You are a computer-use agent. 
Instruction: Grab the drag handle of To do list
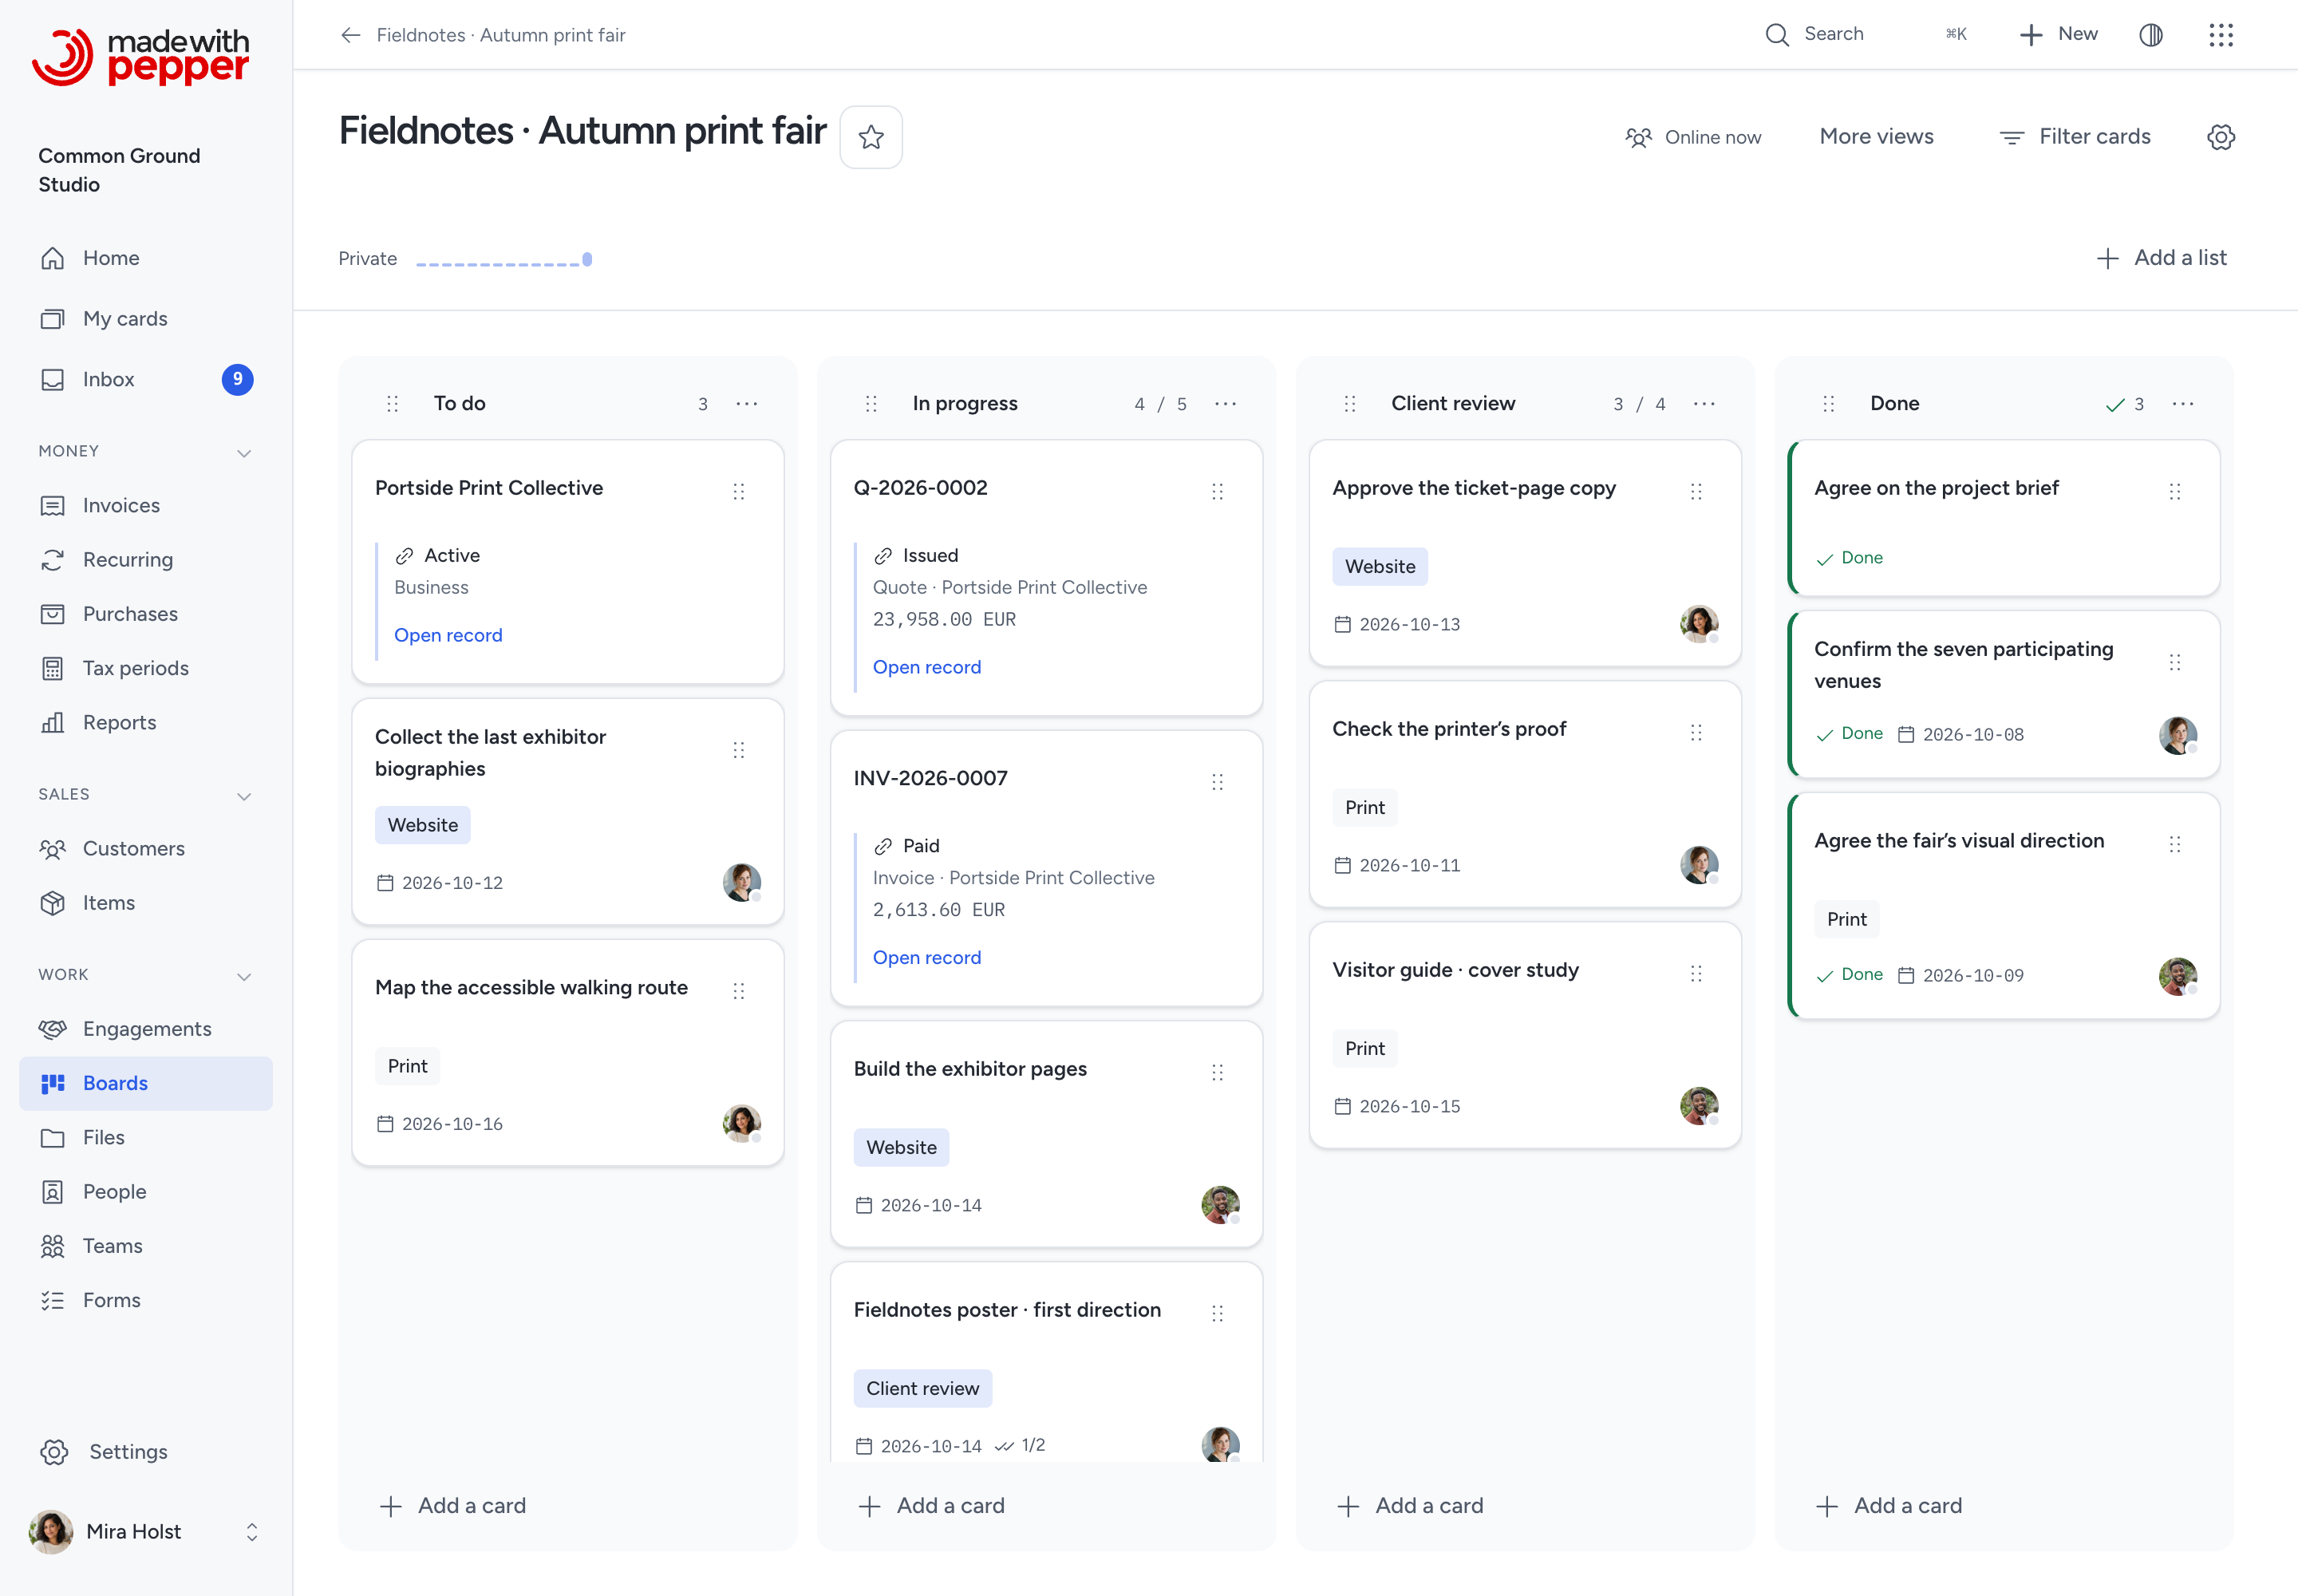[392, 404]
